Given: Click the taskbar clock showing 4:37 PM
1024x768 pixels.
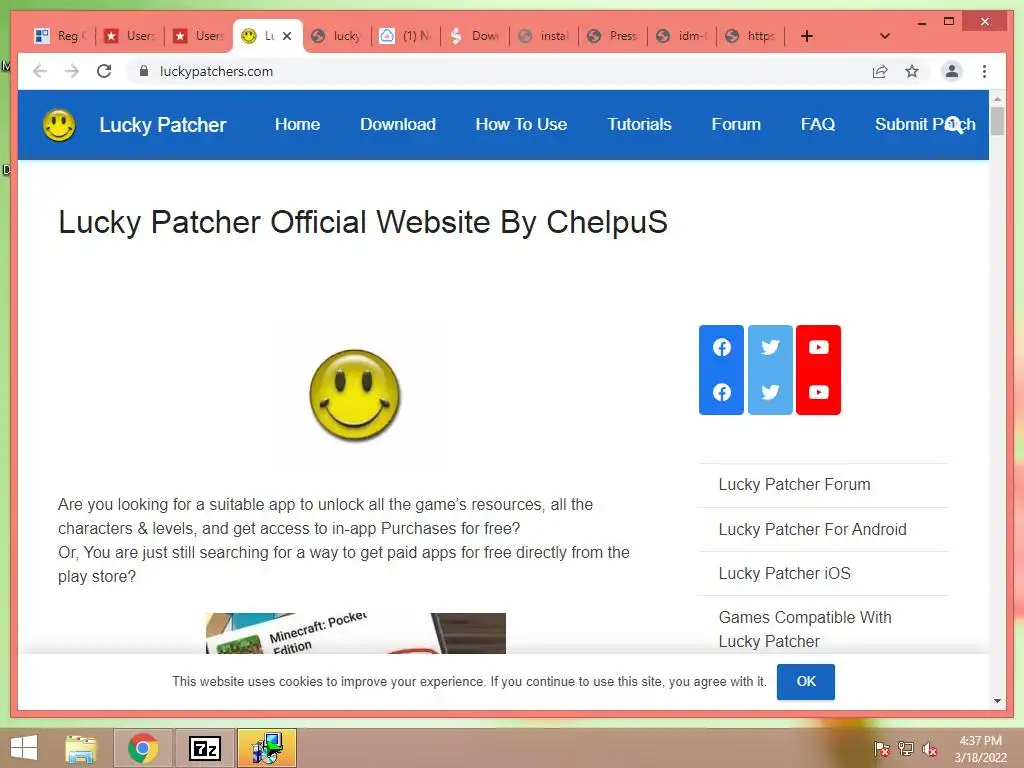Looking at the screenshot, I should click(980, 749).
